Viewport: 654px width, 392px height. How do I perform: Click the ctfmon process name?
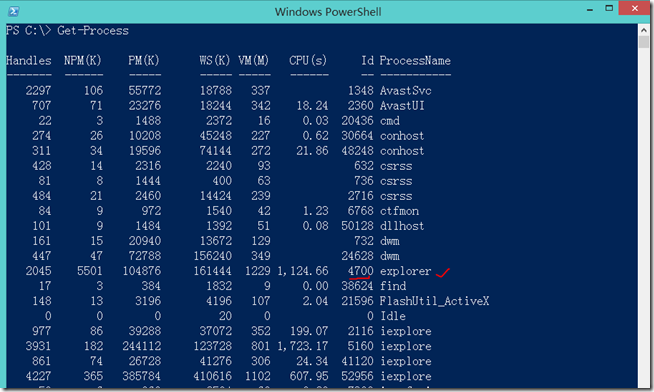399,211
